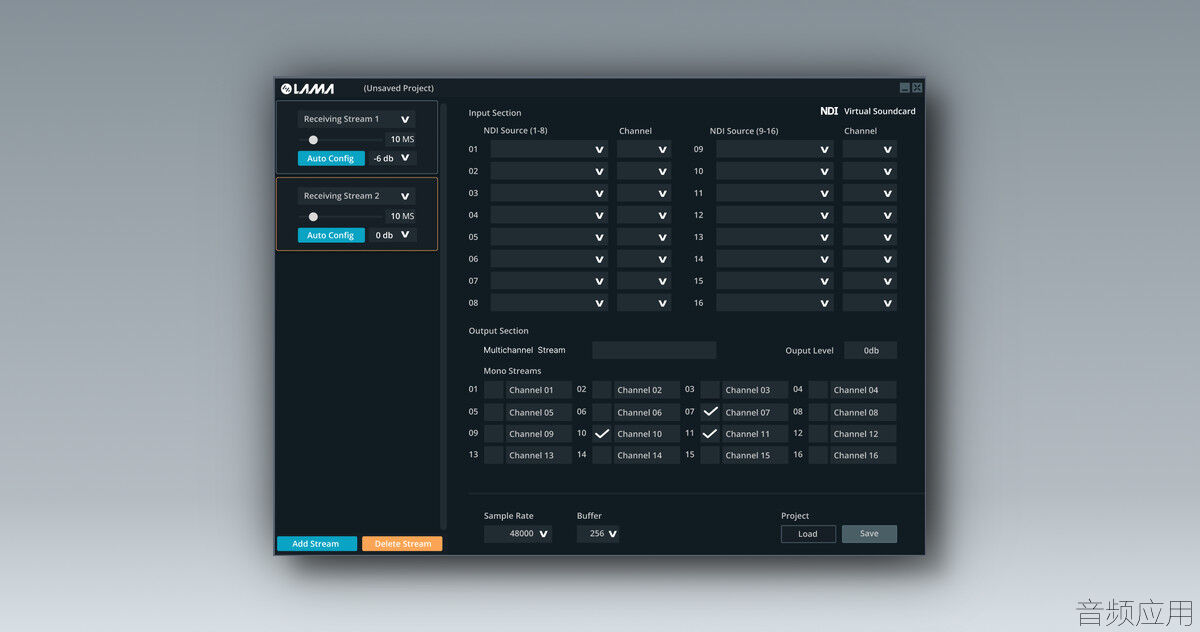This screenshot has width=1200, height=632.
Task: Click Auto Config for Receiving Stream 1
Action: click(331, 158)
